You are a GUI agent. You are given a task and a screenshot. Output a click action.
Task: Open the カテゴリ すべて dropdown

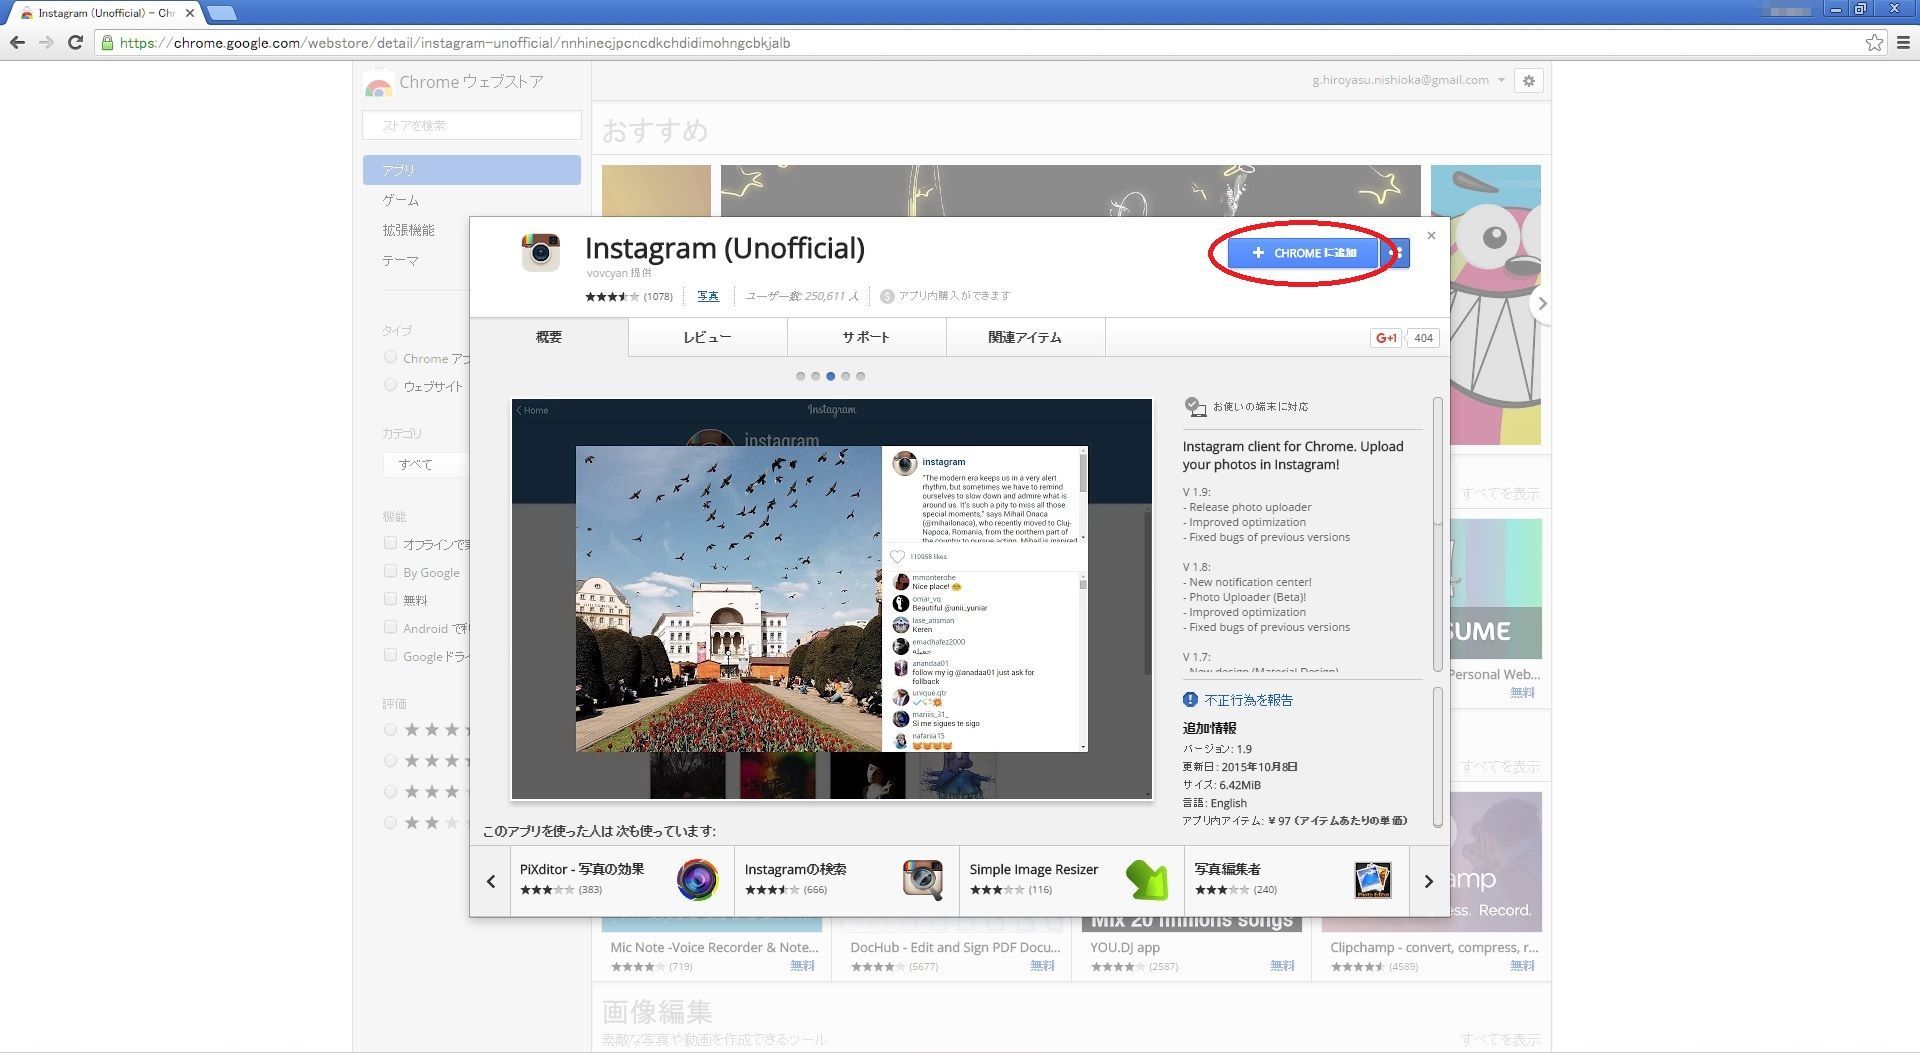[x=426, y=464]
